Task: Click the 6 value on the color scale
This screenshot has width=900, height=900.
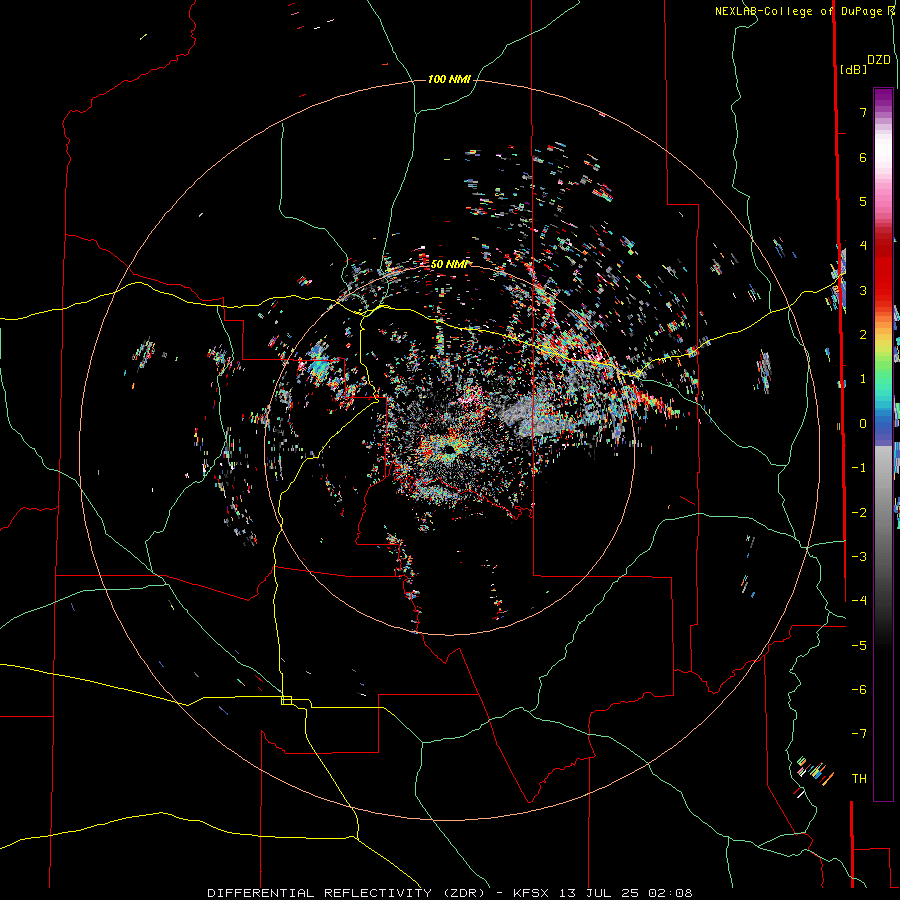Action: pos(863,157)
